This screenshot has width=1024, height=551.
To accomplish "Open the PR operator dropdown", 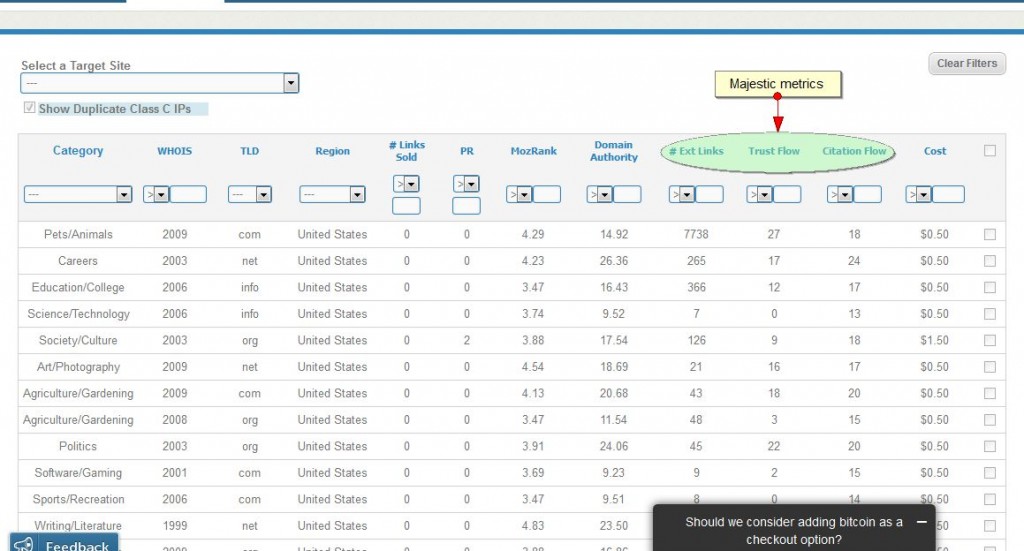I will click(466, 184).
